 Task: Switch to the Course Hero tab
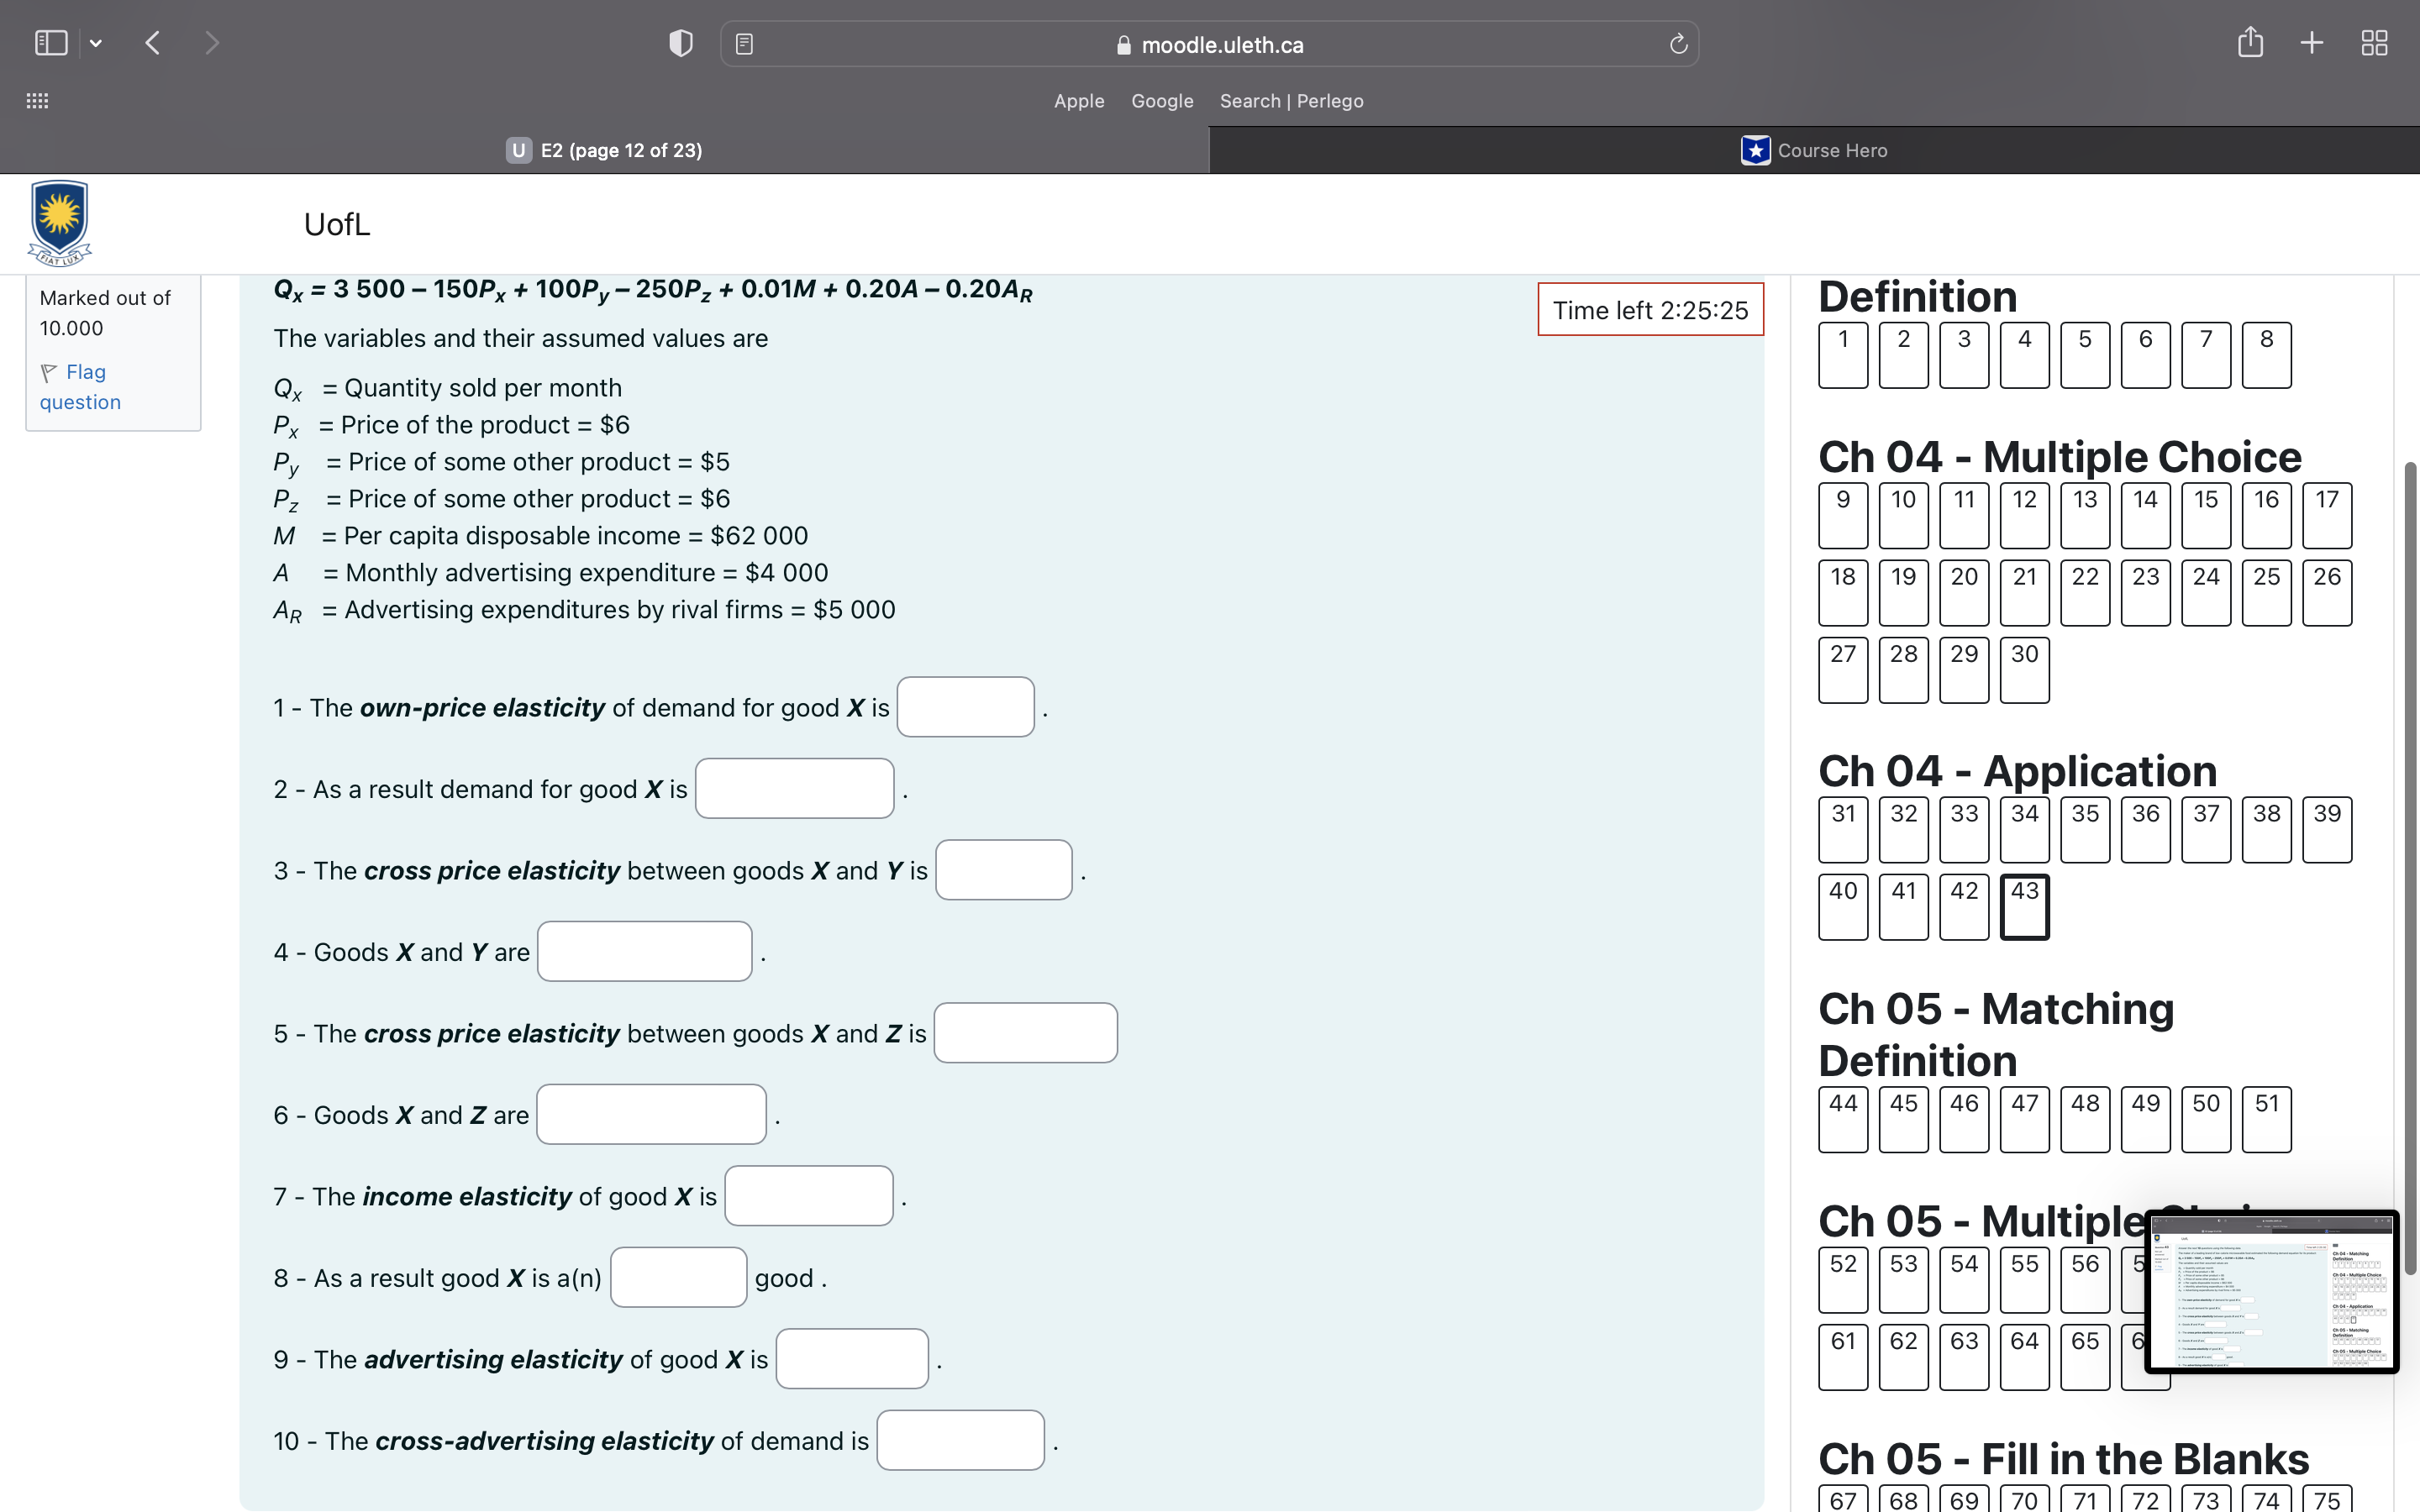[x=1814, y=150]
